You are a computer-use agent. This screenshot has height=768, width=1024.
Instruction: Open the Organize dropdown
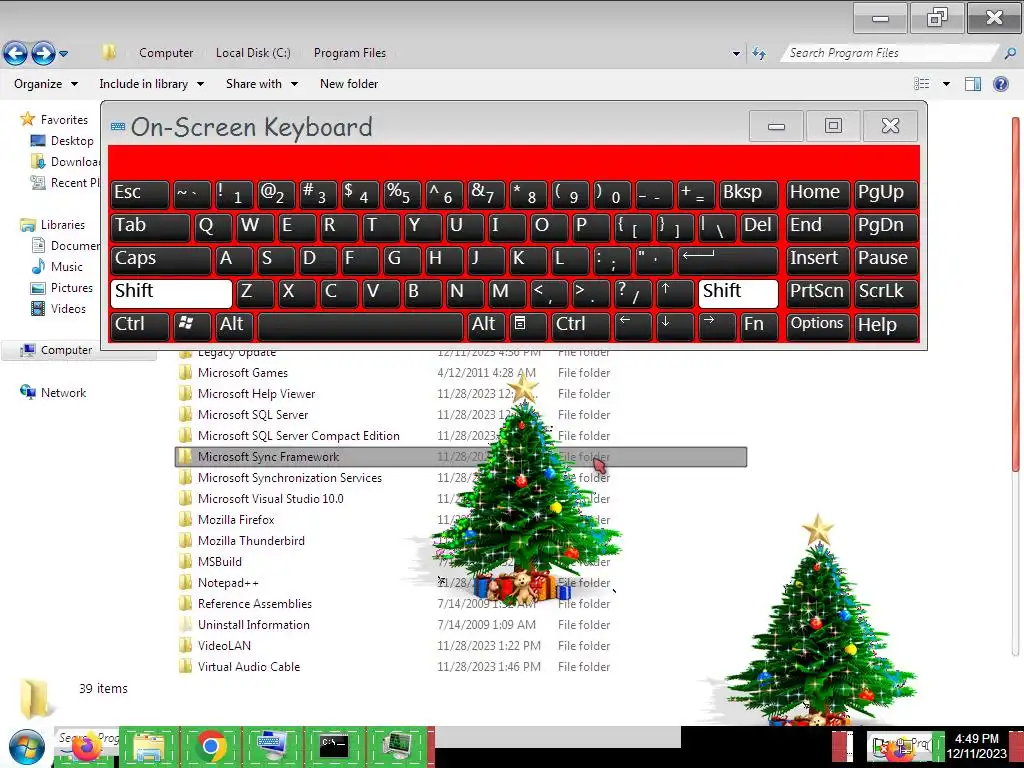coord(46,84)
